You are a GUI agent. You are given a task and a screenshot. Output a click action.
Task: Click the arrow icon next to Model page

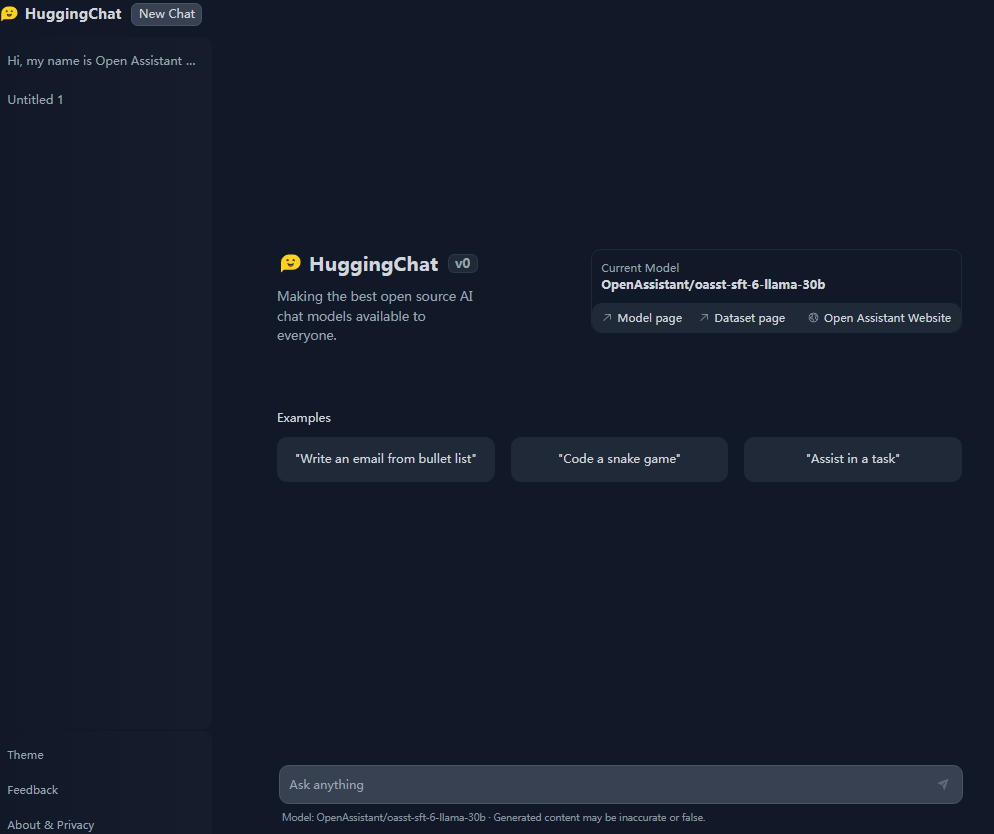click(607, 318)
